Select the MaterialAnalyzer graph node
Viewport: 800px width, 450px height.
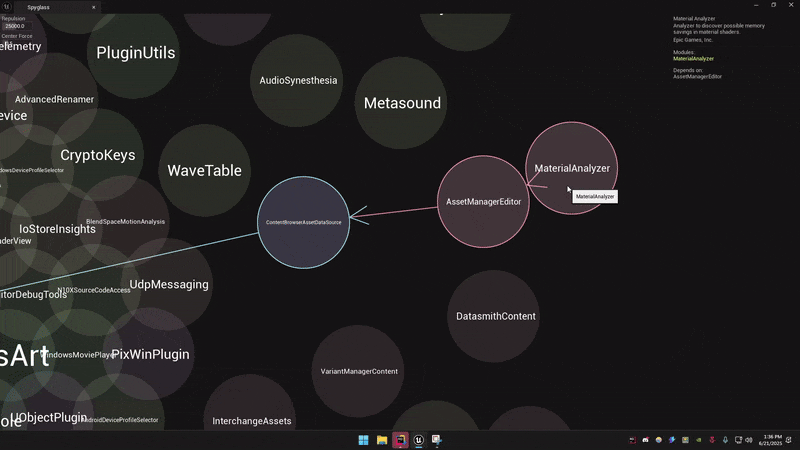[571, 168]
